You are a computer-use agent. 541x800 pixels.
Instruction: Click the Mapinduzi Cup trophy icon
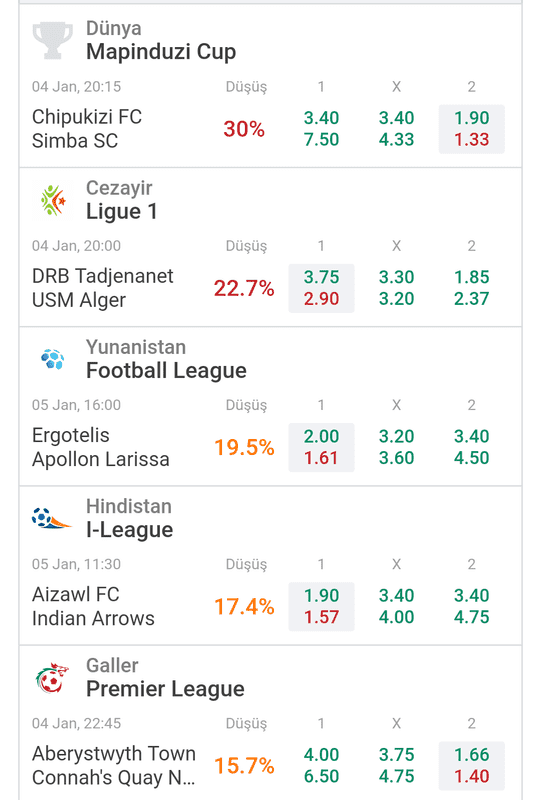pos(53,40)
